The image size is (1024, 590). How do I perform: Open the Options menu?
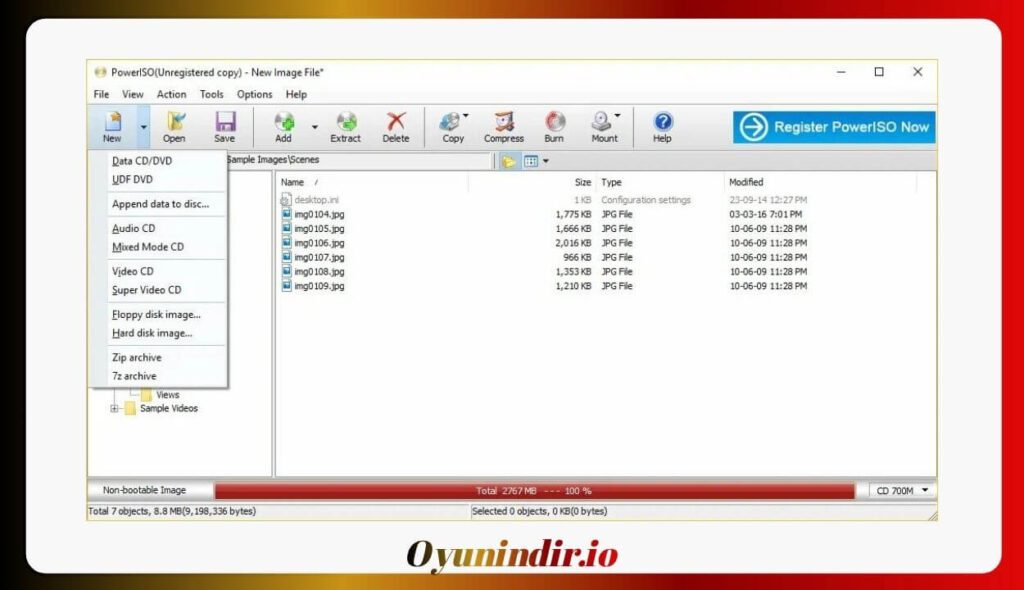point(255,94)
